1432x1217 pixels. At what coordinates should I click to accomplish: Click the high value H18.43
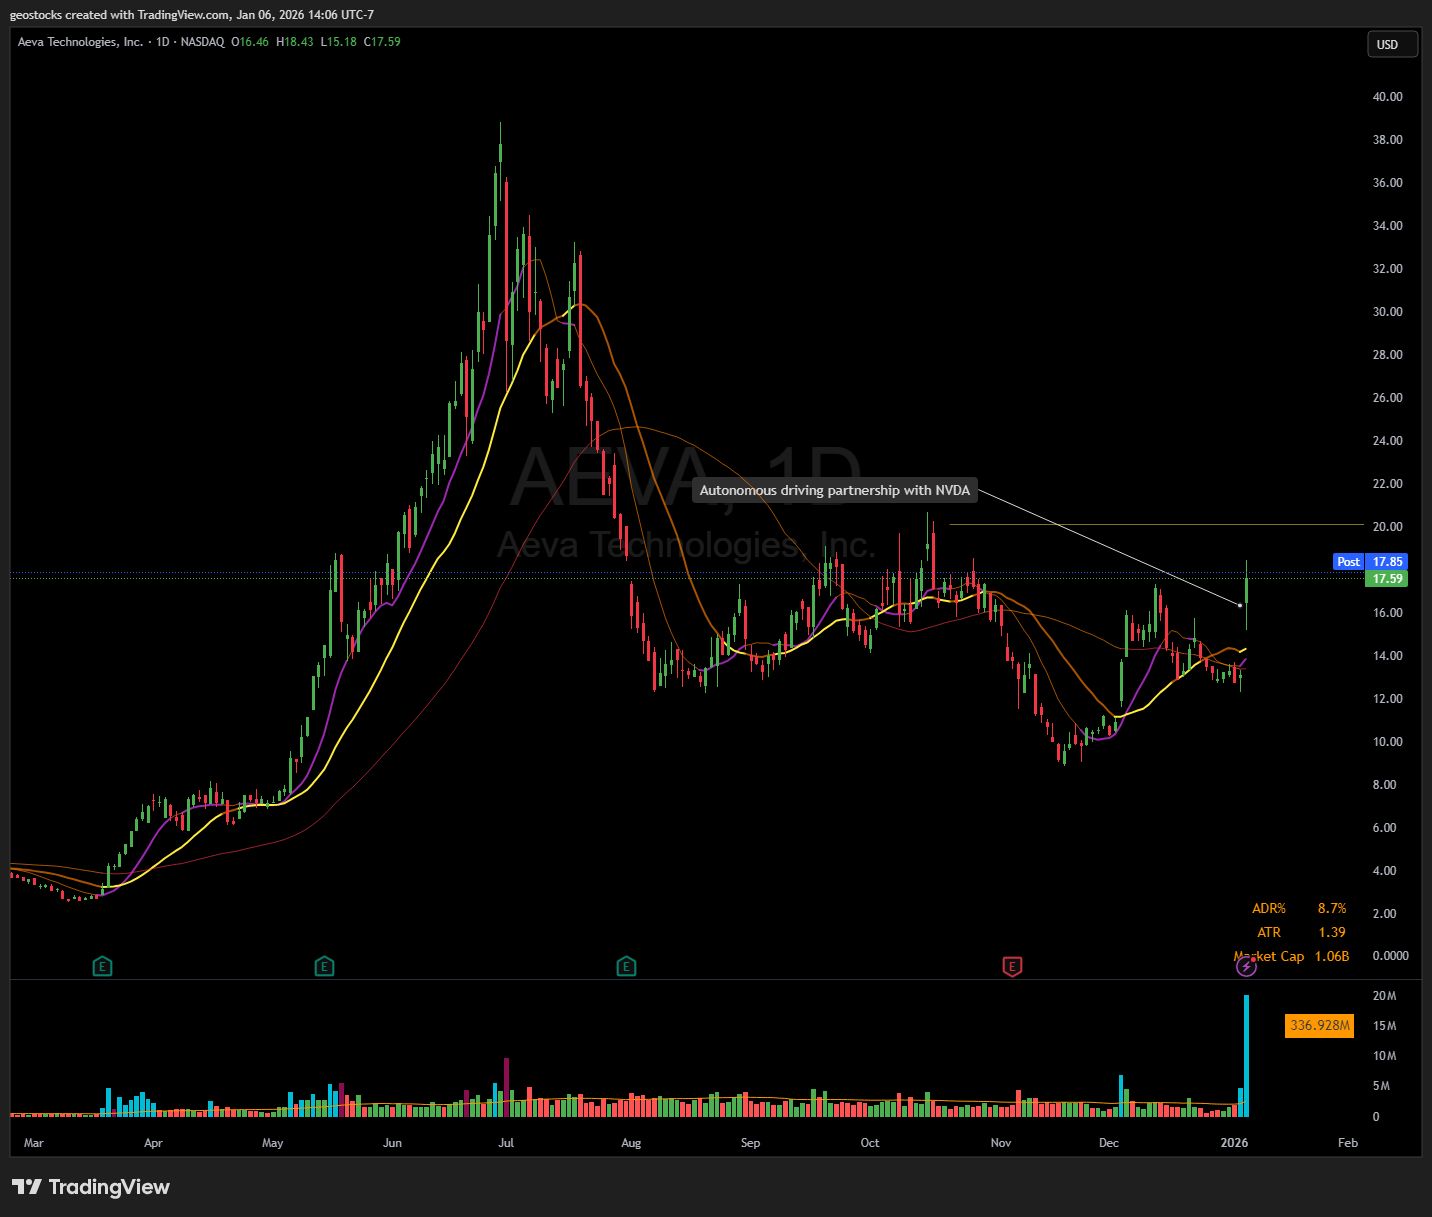point(295,42)
